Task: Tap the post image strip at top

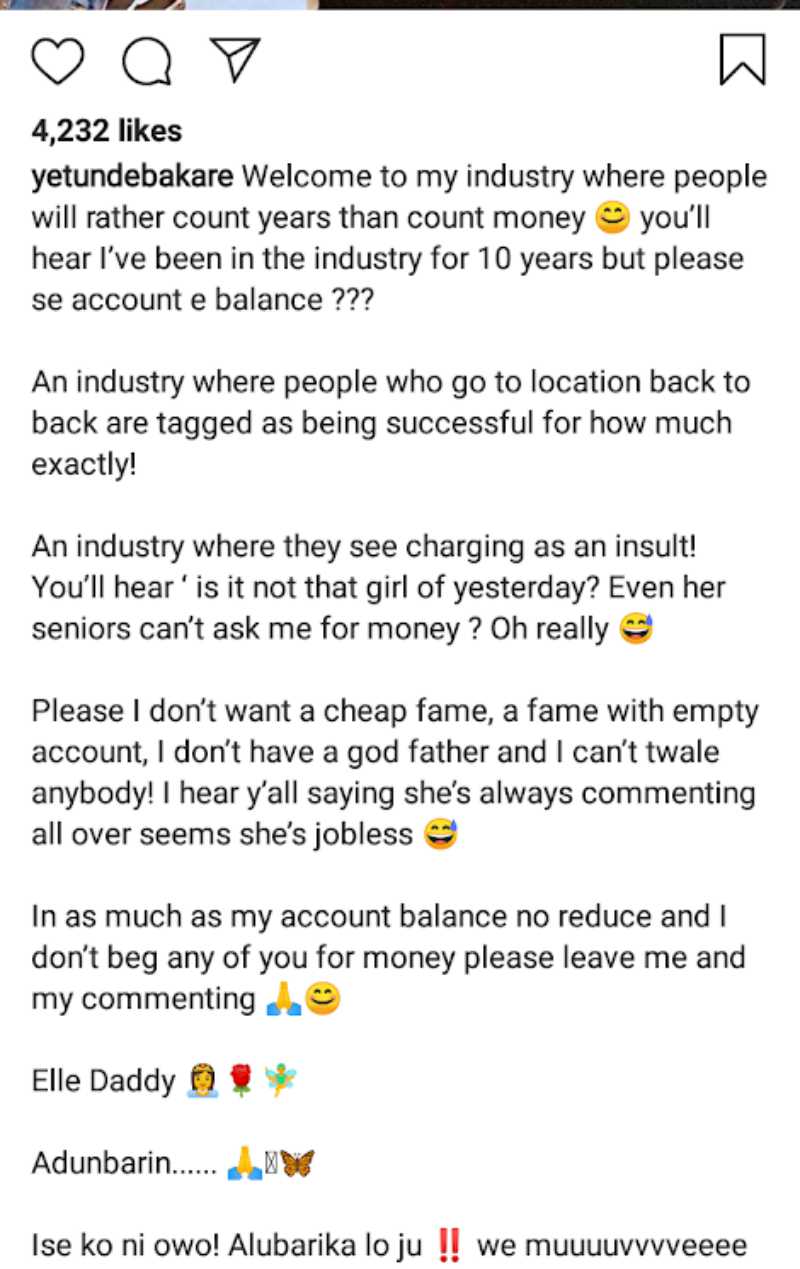Action: point(400,4)
